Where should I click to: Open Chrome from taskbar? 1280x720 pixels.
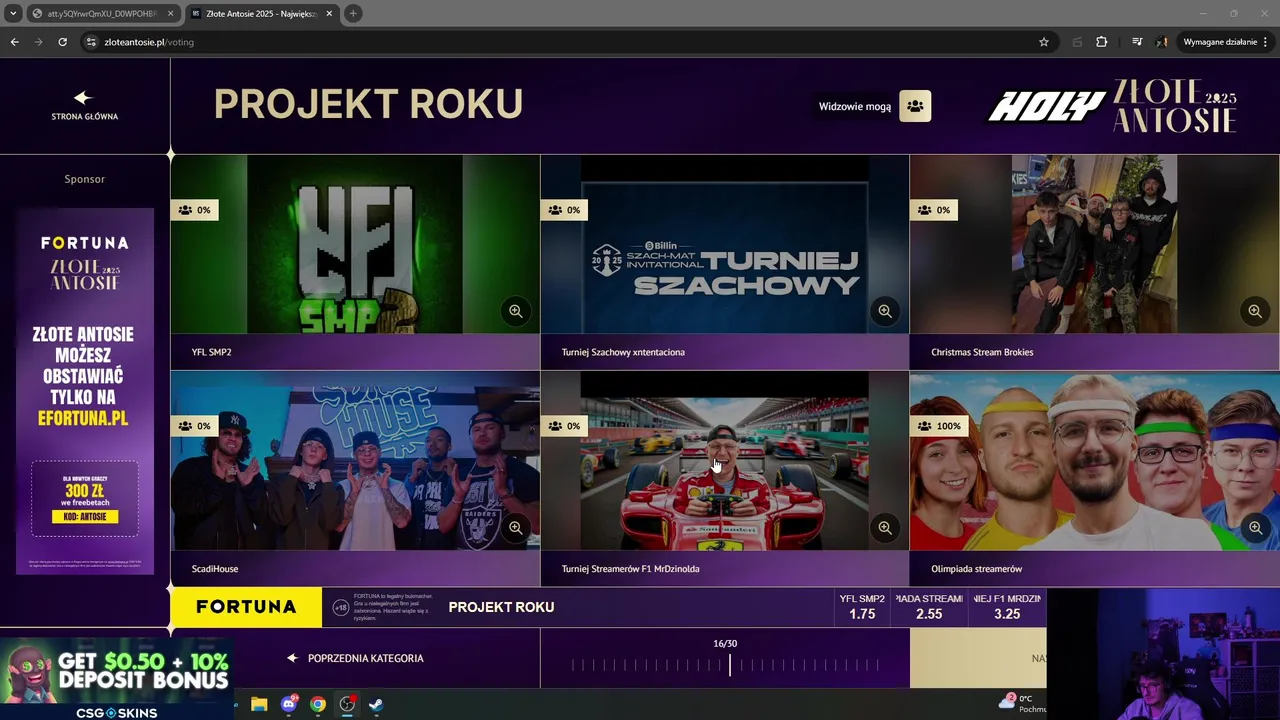coord(318,704)
